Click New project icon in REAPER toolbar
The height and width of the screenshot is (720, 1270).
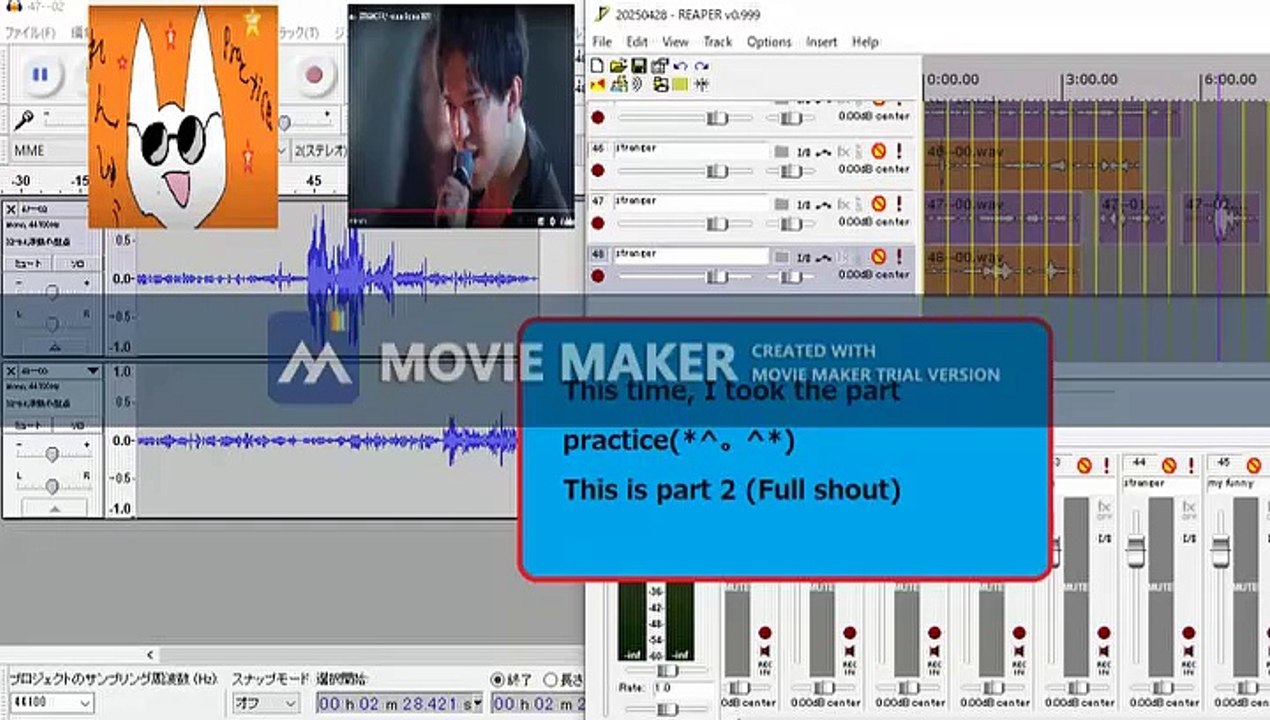tap(597, 66)
